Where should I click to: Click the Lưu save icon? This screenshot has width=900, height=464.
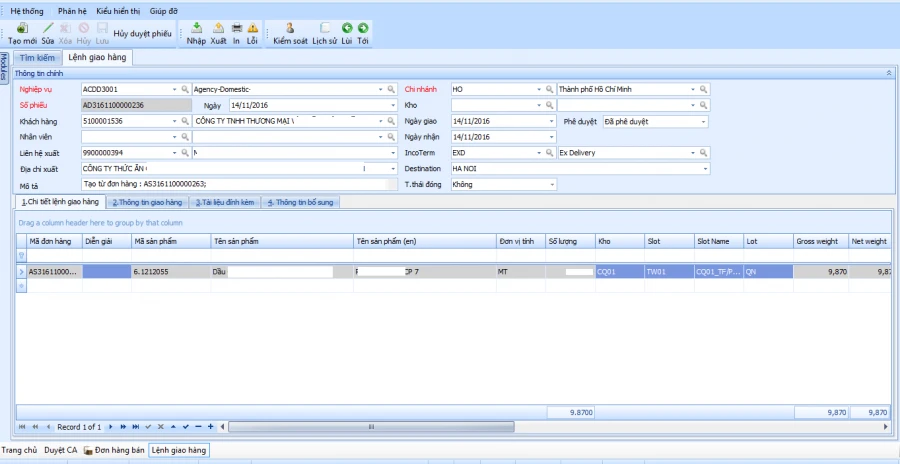(x=102, y=28)
